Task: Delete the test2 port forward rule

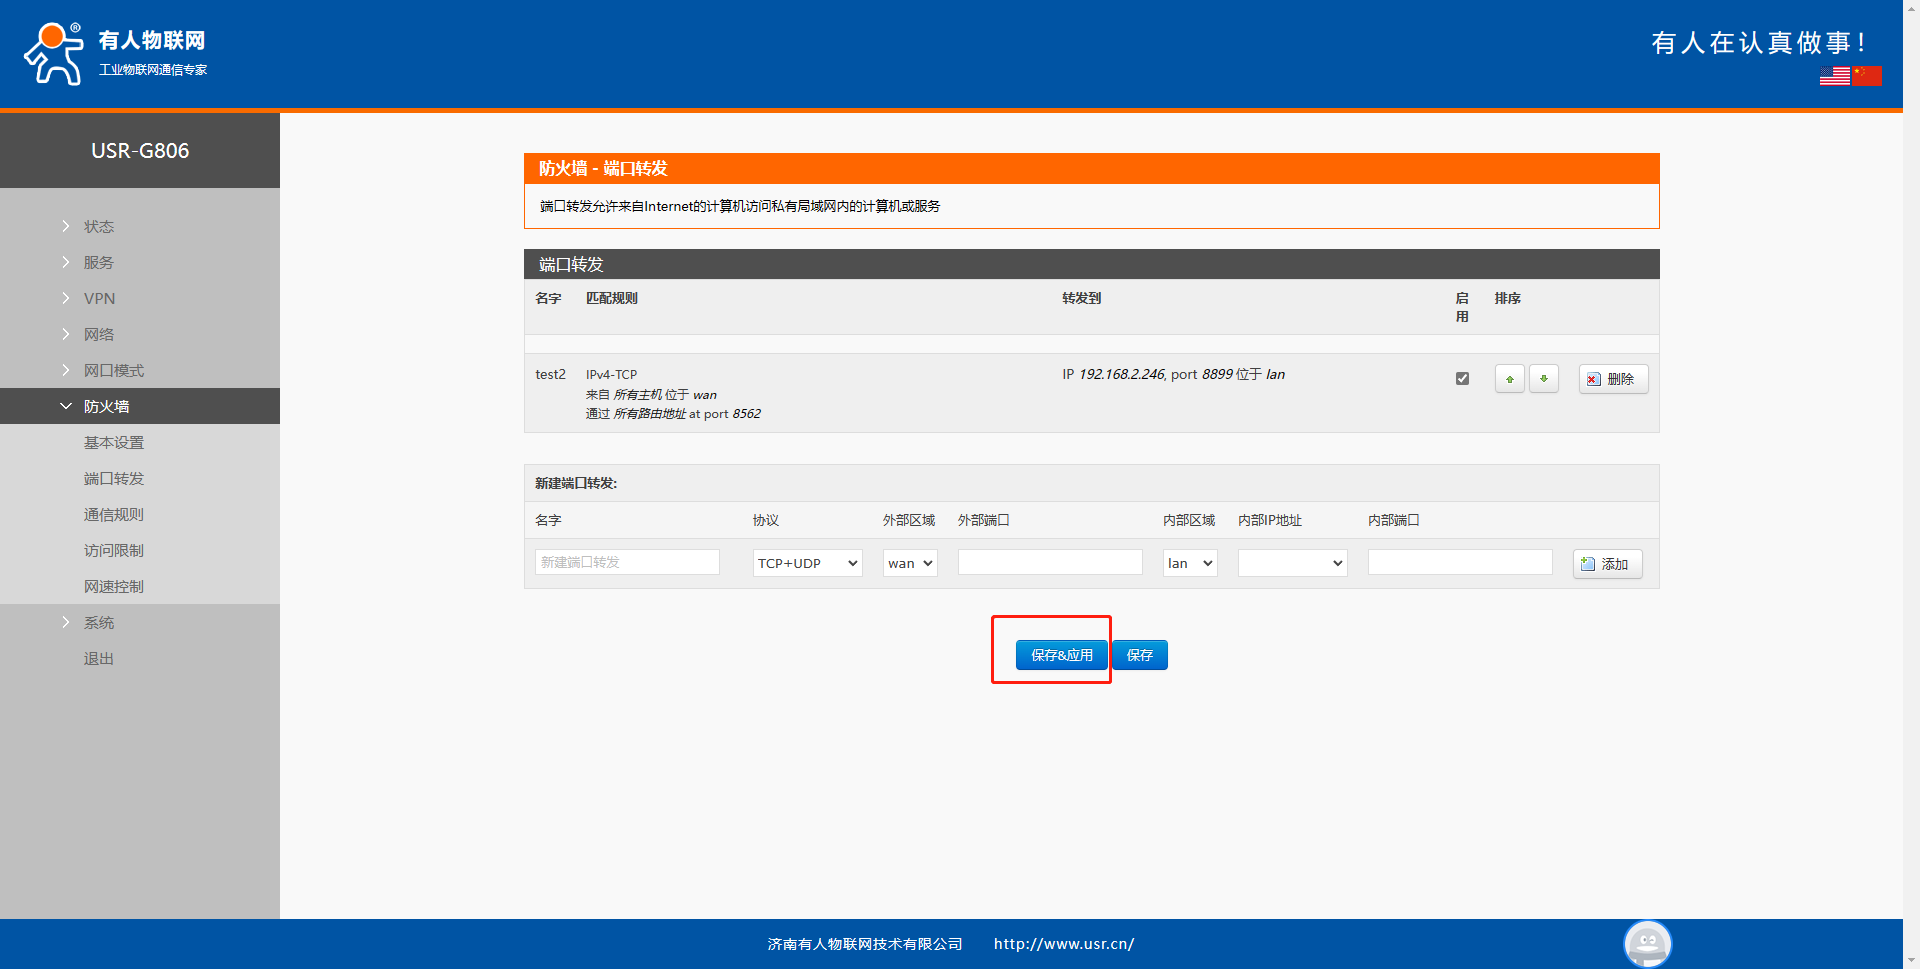Action: coord(1612,379)
